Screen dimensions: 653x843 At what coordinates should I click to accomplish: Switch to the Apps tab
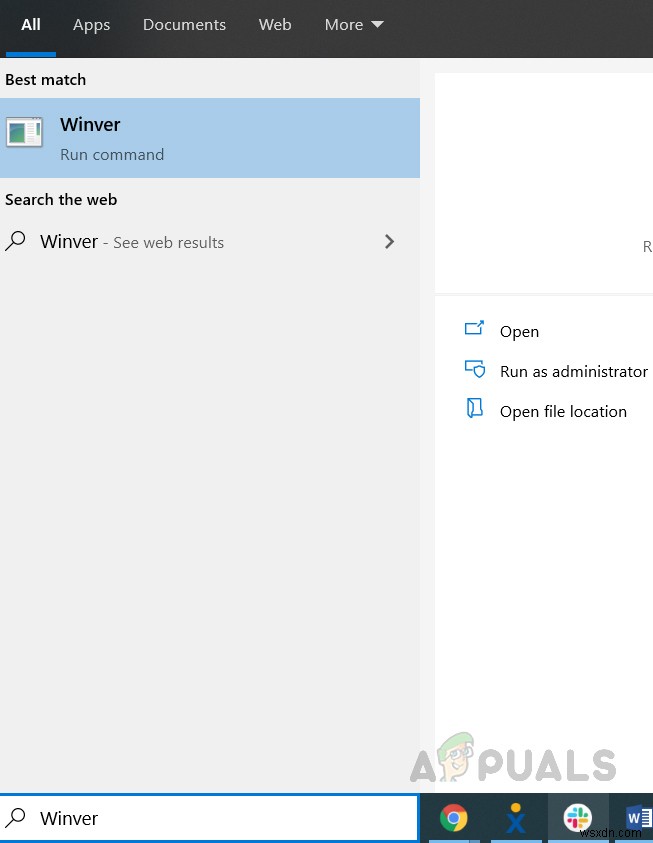pos(91,24)
